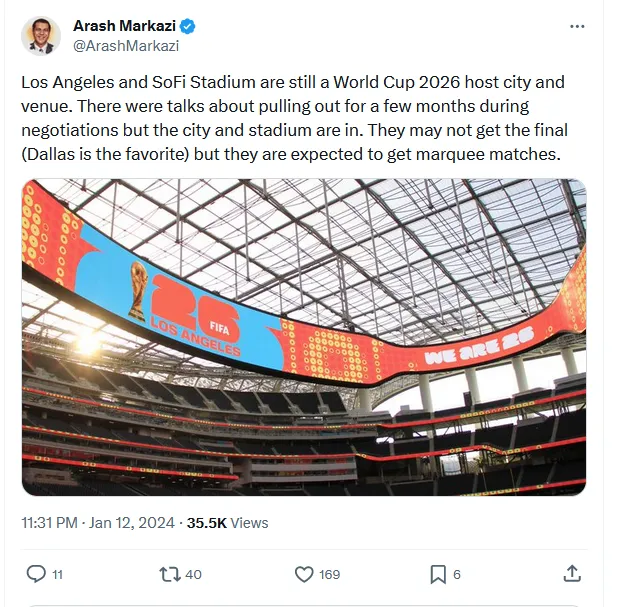Click the like count 169
Viewport: 618px width, 607px height.
point(329,574)
